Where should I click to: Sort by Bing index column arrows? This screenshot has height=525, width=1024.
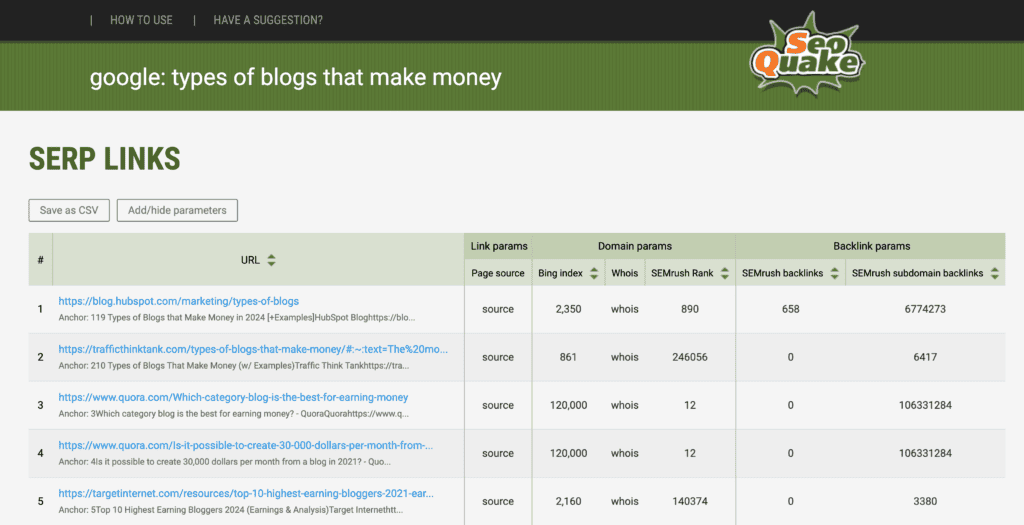tap(594, 273)
